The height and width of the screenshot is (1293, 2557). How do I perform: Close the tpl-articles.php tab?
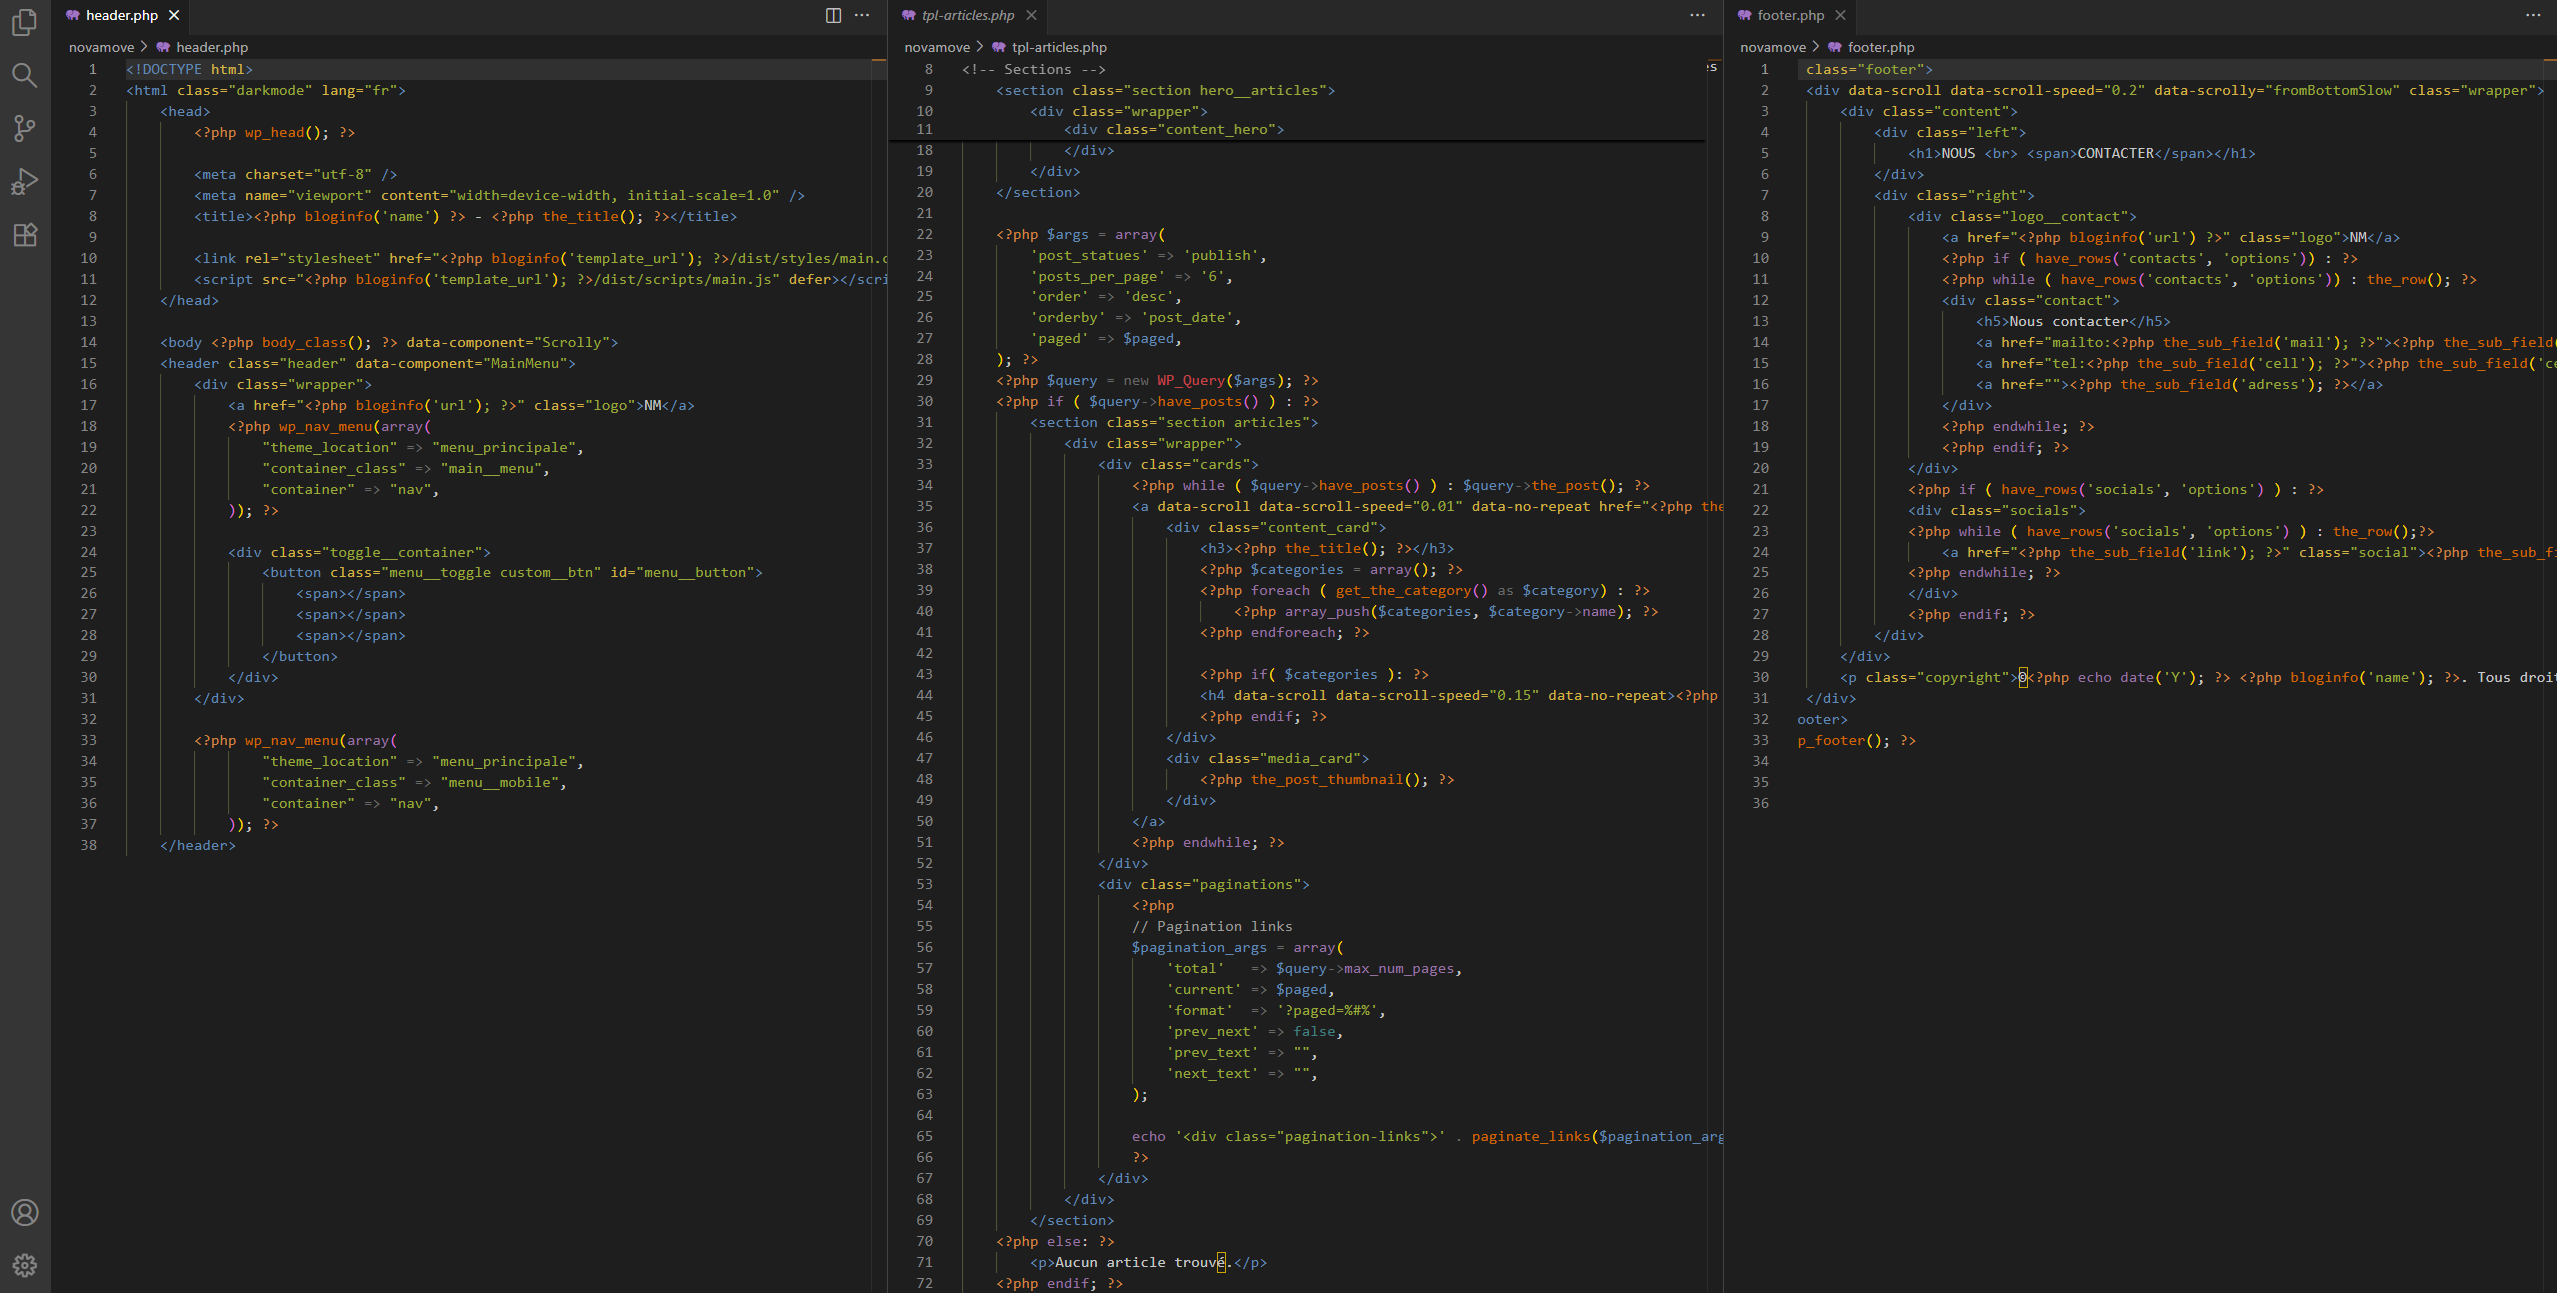tap(1031, 15)
